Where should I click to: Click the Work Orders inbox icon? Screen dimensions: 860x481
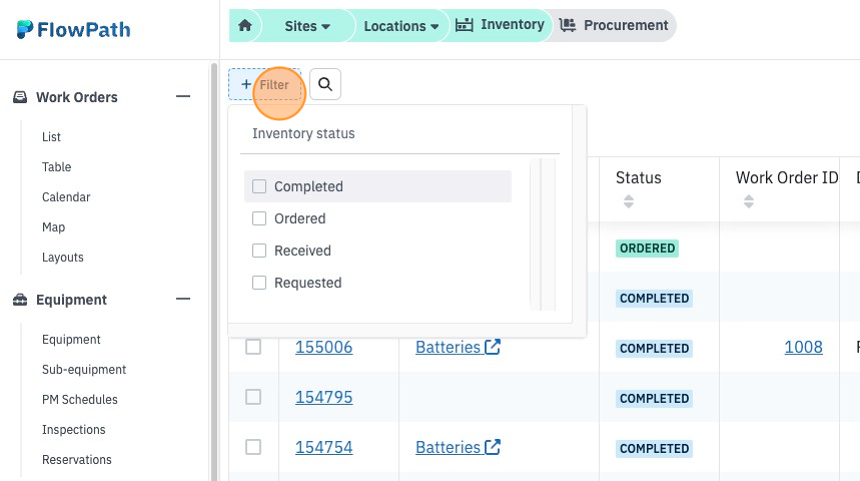coord(20,97)
